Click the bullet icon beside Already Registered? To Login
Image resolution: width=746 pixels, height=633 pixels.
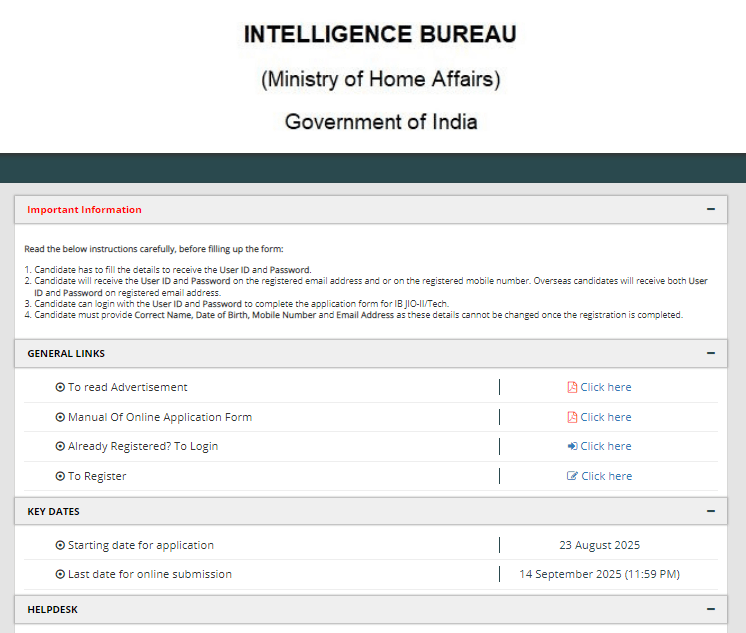(x=60, y=447)
